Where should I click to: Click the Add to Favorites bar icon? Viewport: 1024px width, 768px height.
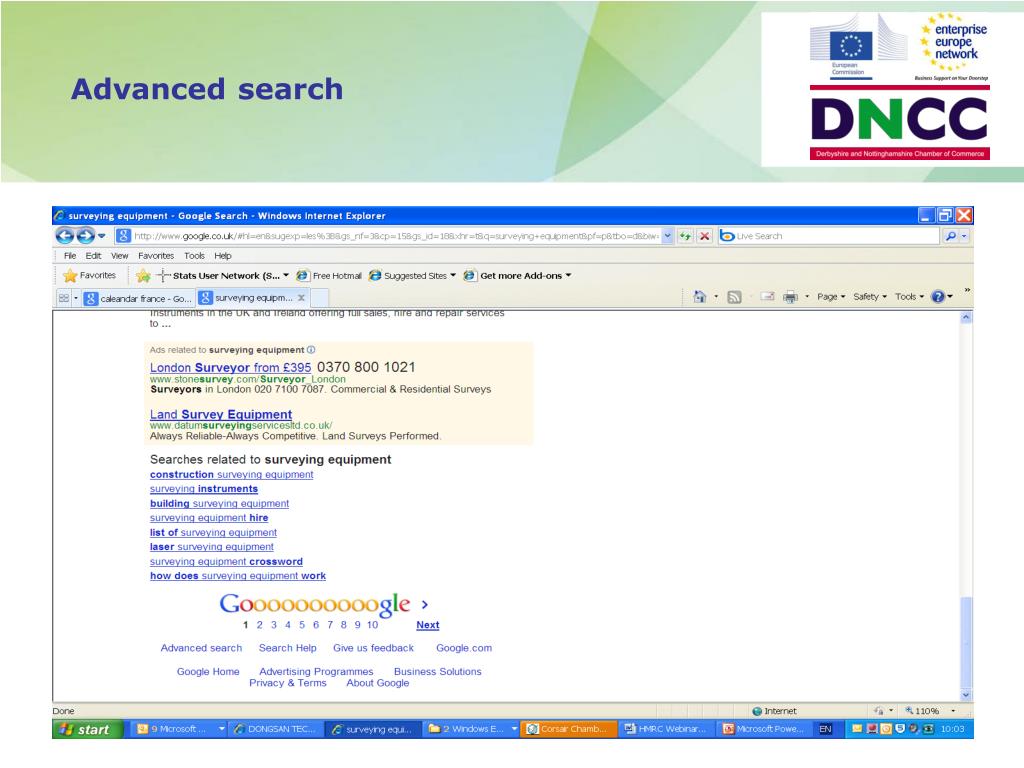click(x=143, y=276)
